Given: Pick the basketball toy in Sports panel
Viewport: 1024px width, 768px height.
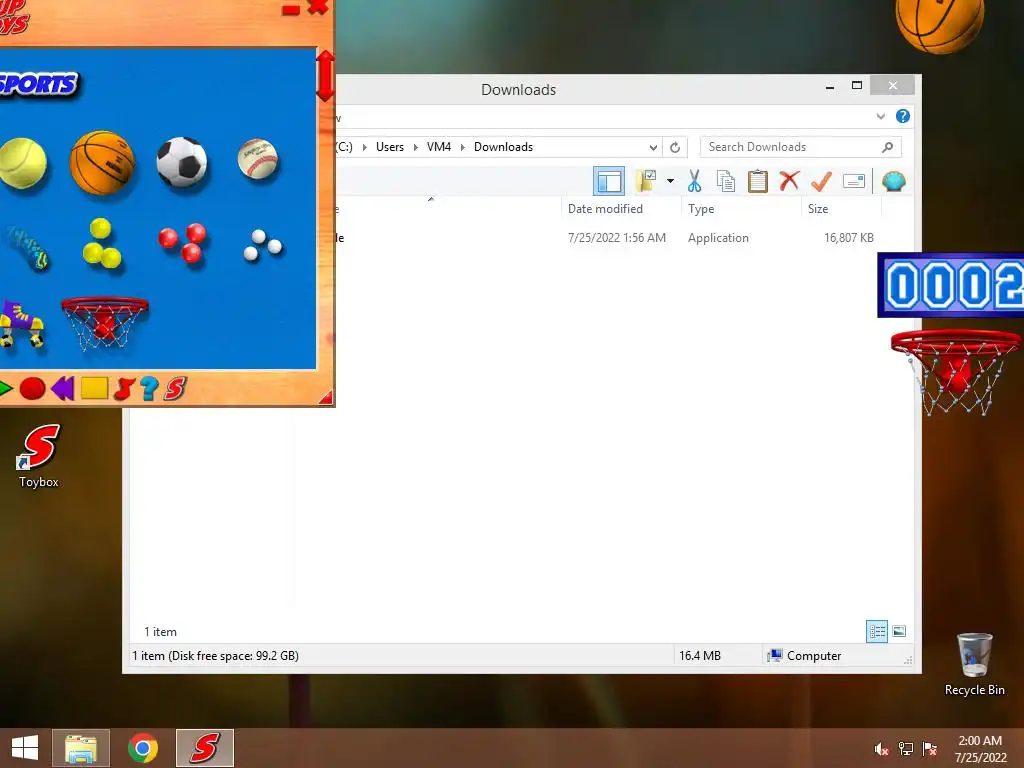Looking at the screenshot, I should tap(102, 163).
